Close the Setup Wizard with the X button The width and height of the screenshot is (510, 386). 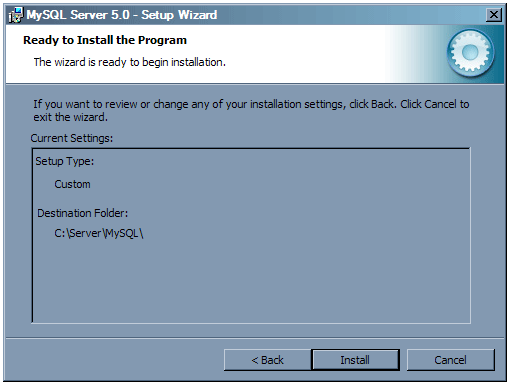click(494, 15)
